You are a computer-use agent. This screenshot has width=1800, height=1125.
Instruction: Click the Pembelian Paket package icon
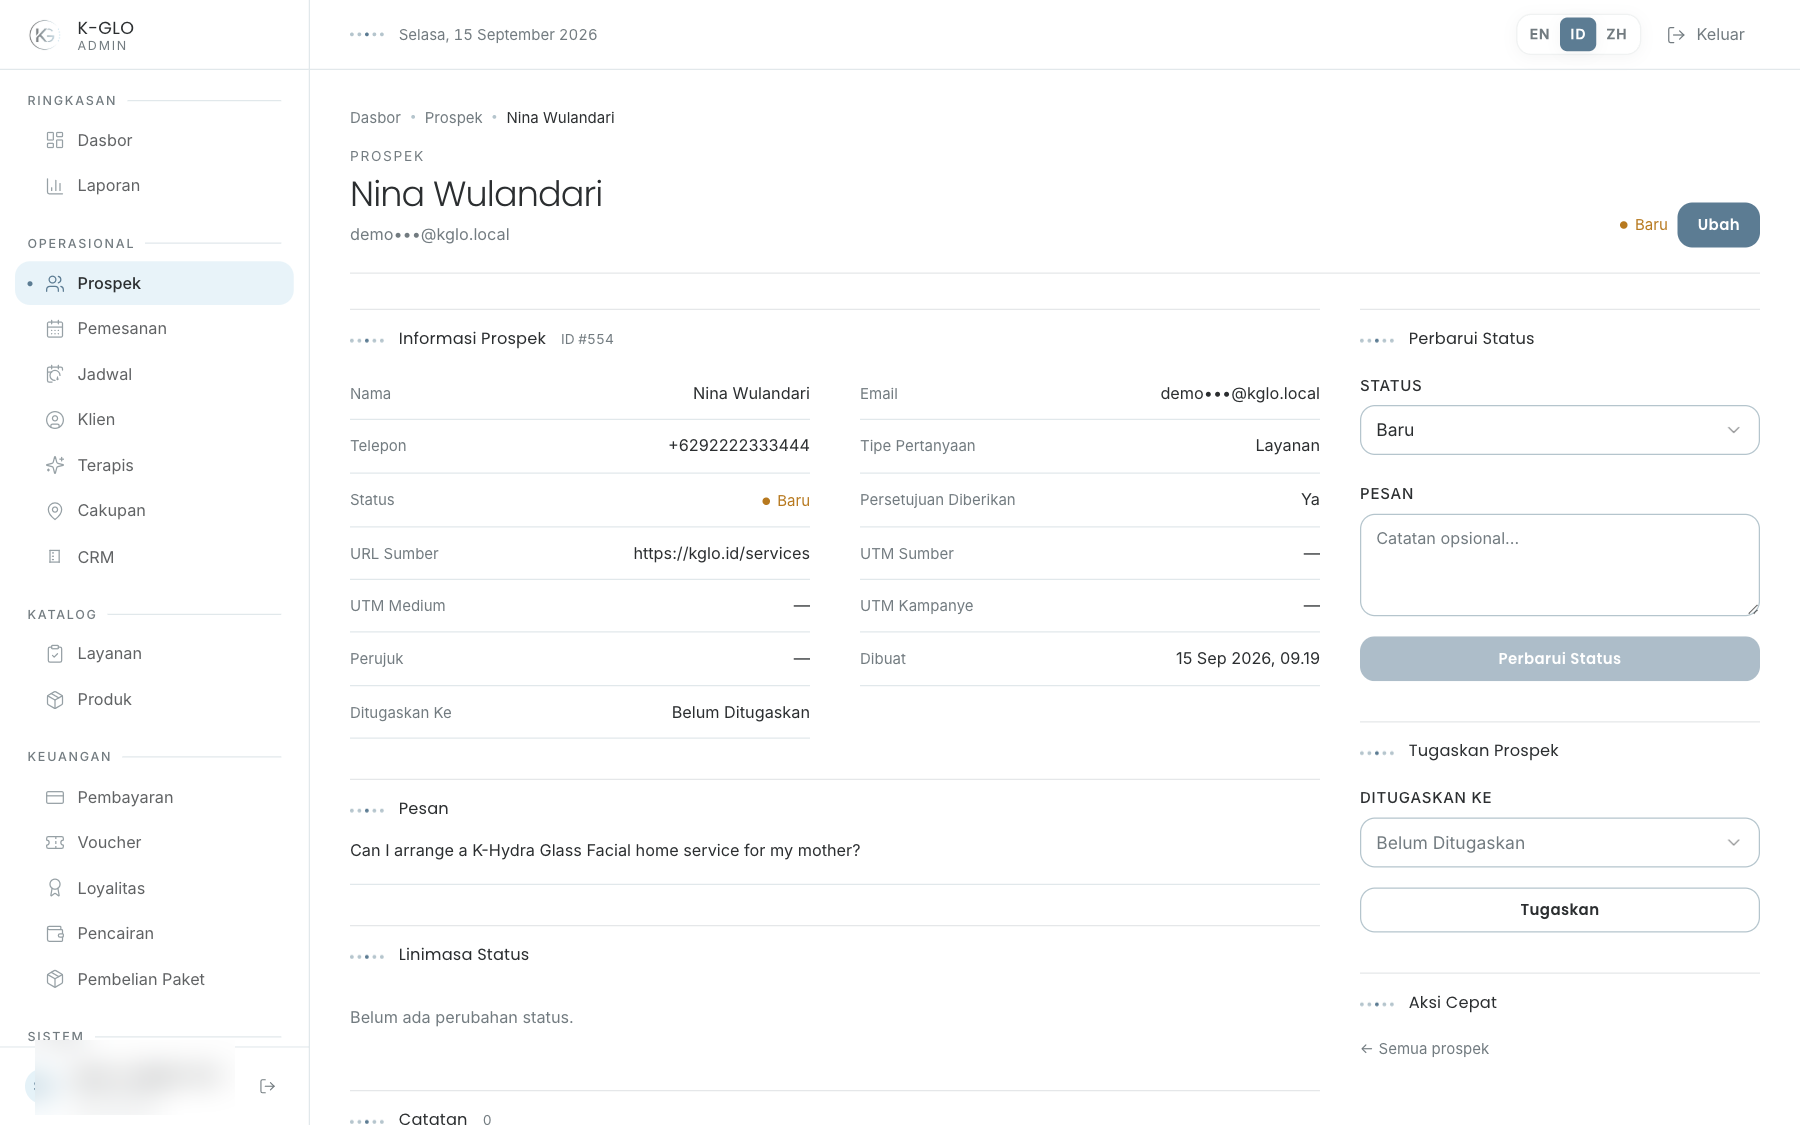(55, 979)
